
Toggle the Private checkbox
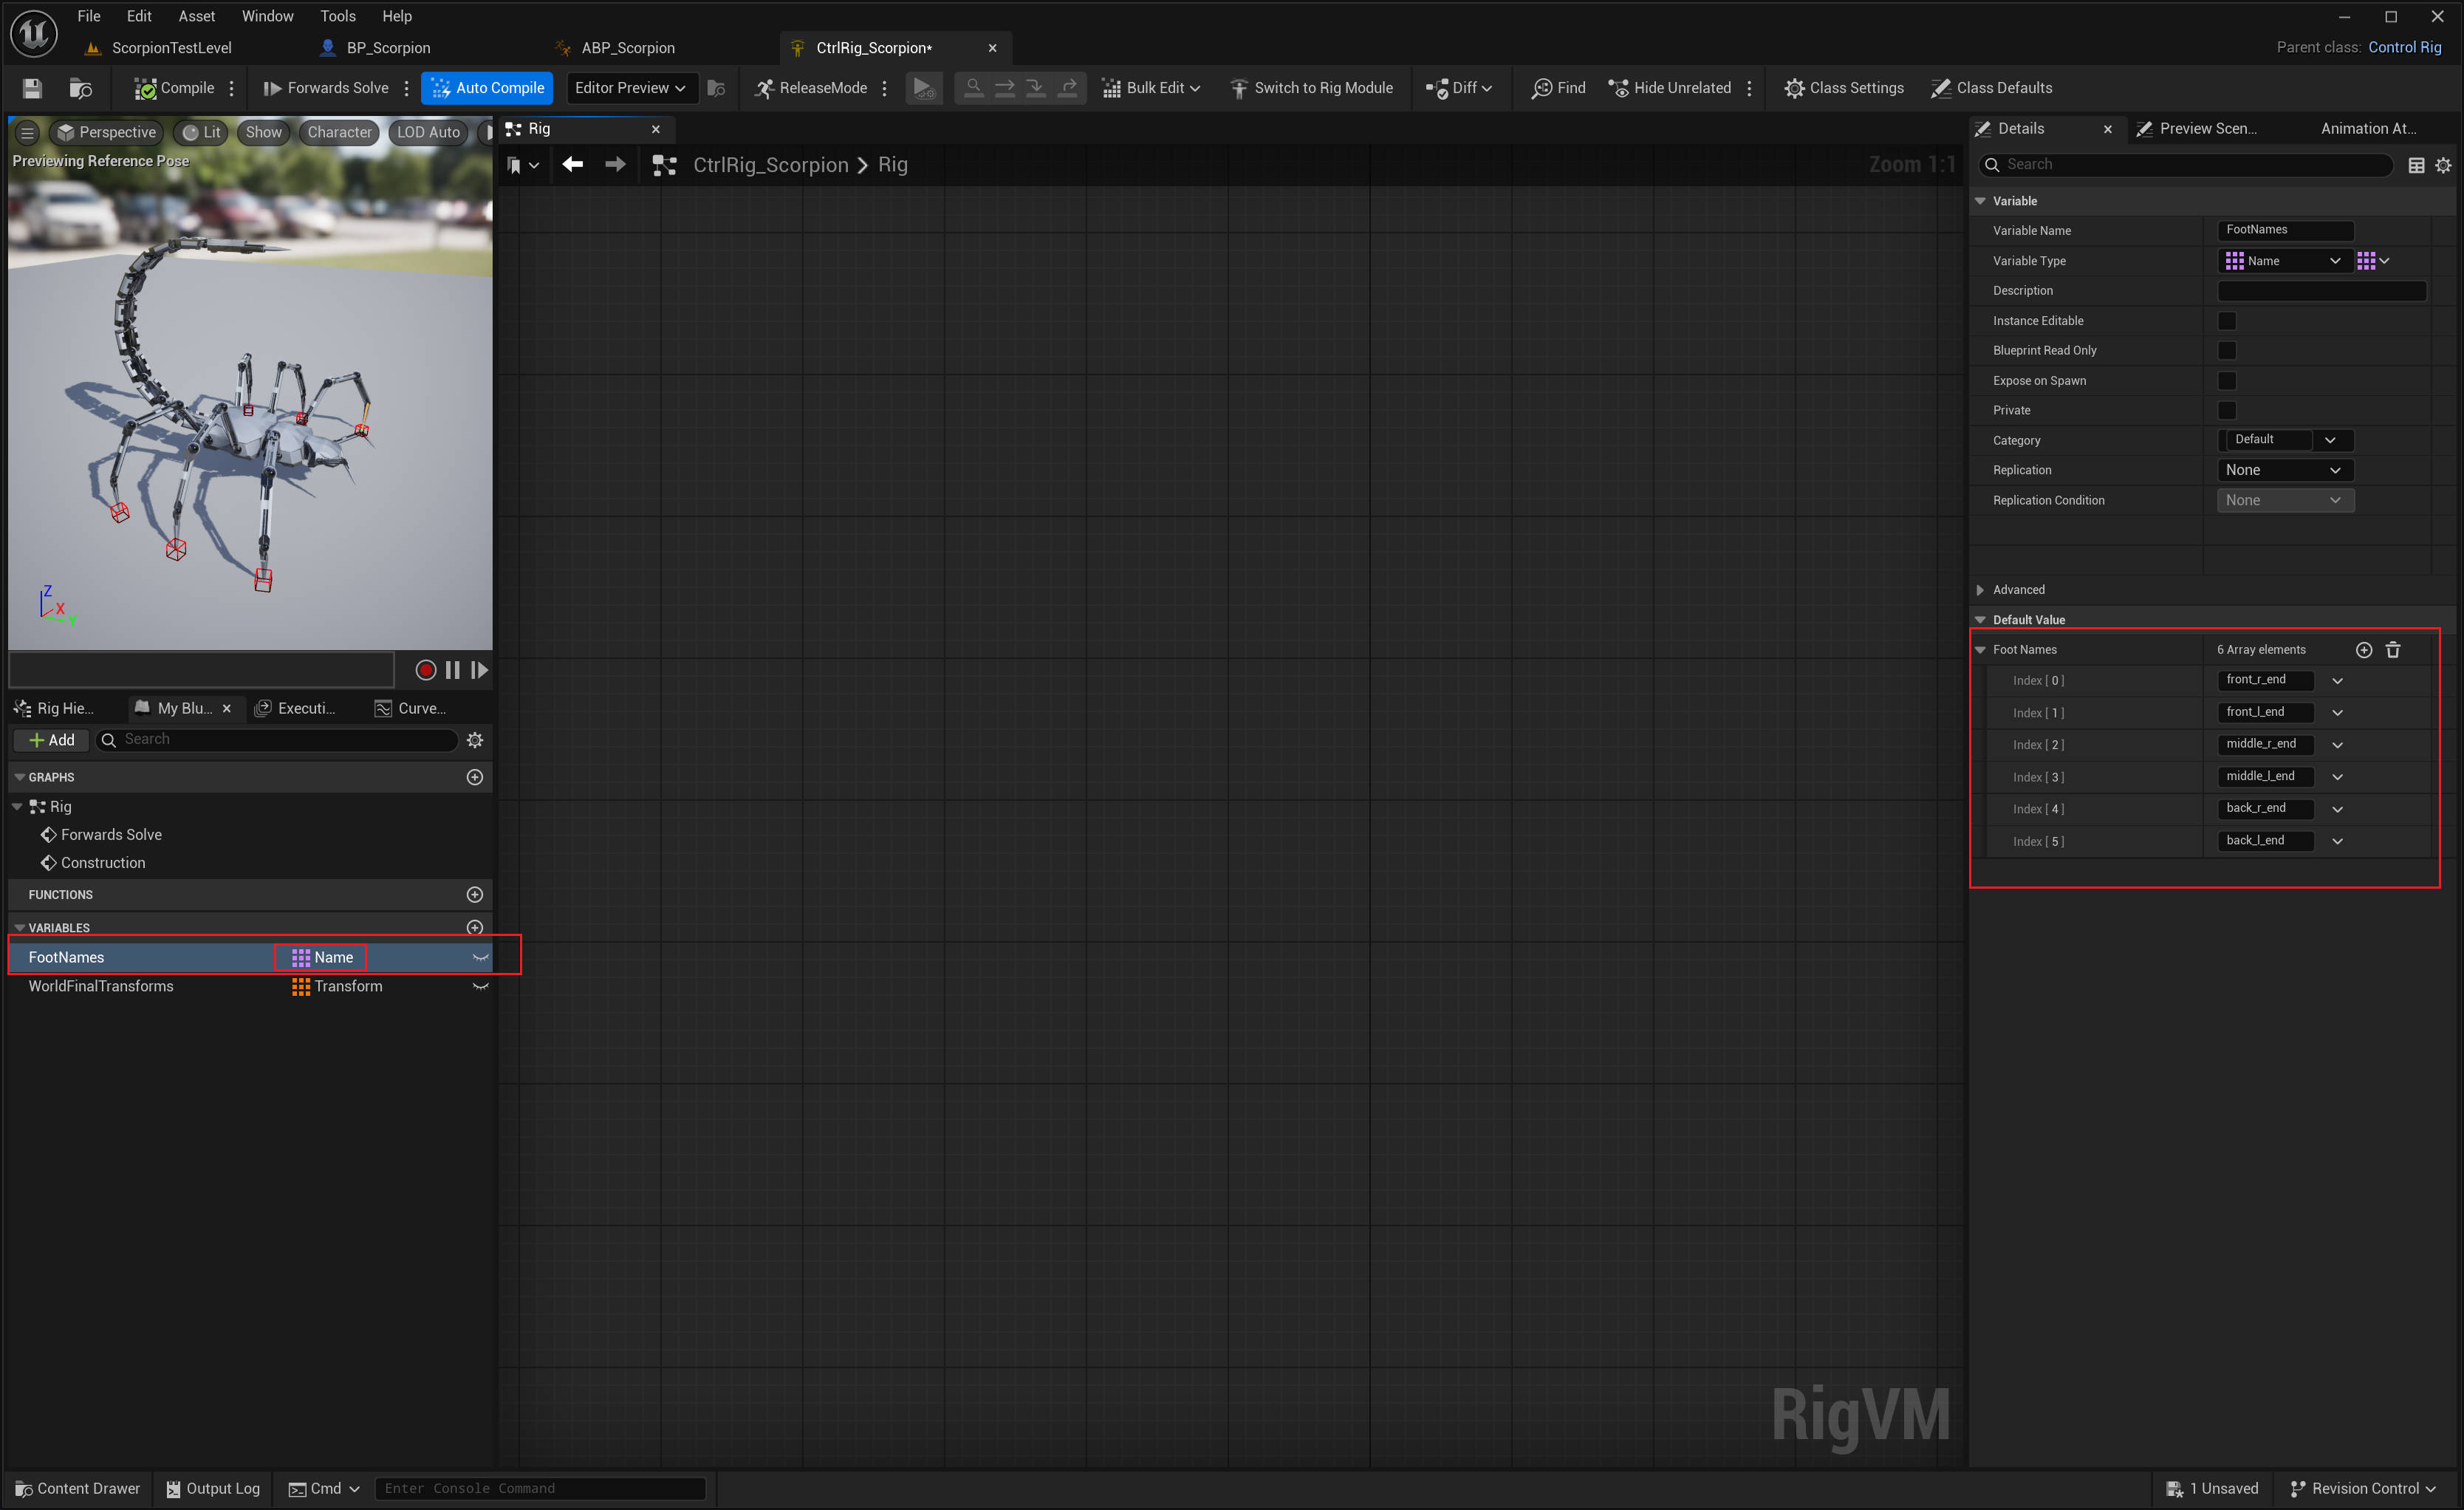pos(2227,410)
